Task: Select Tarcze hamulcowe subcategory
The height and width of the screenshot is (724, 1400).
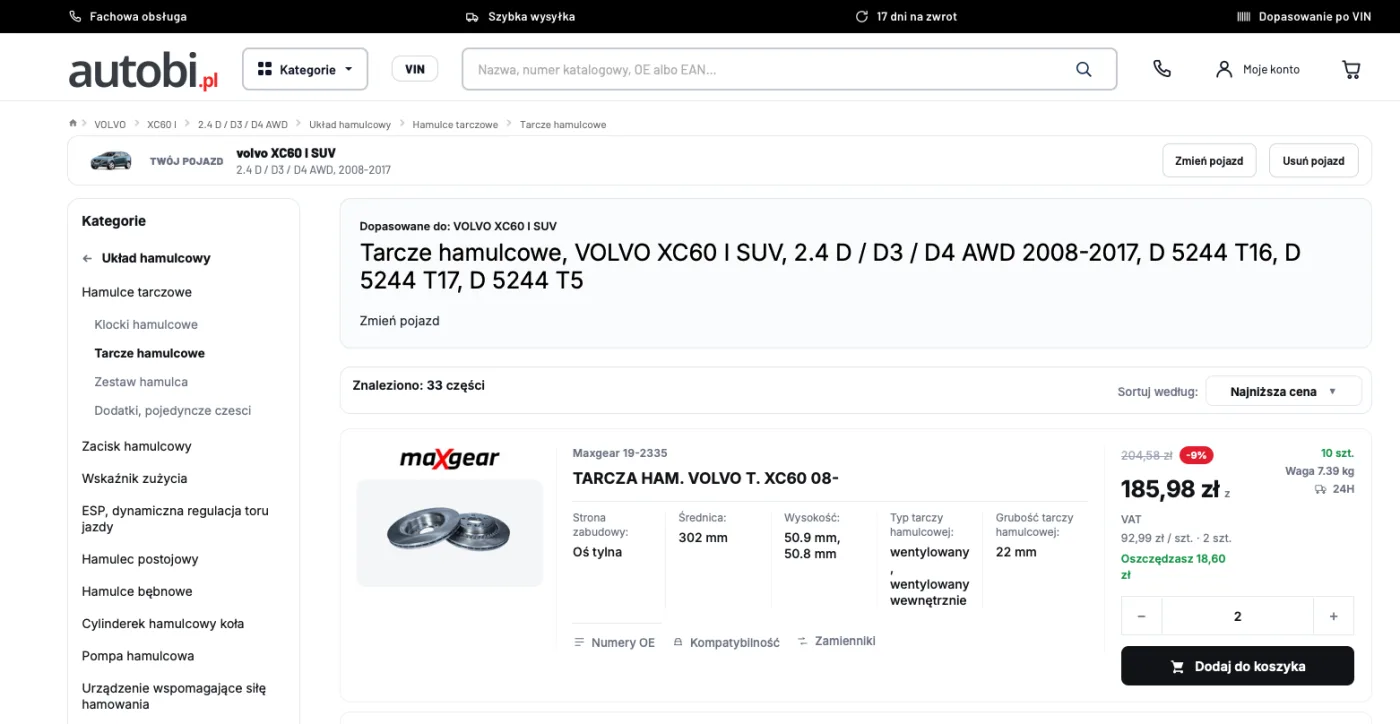Action: pyautogui.click(x=150, y=353)
